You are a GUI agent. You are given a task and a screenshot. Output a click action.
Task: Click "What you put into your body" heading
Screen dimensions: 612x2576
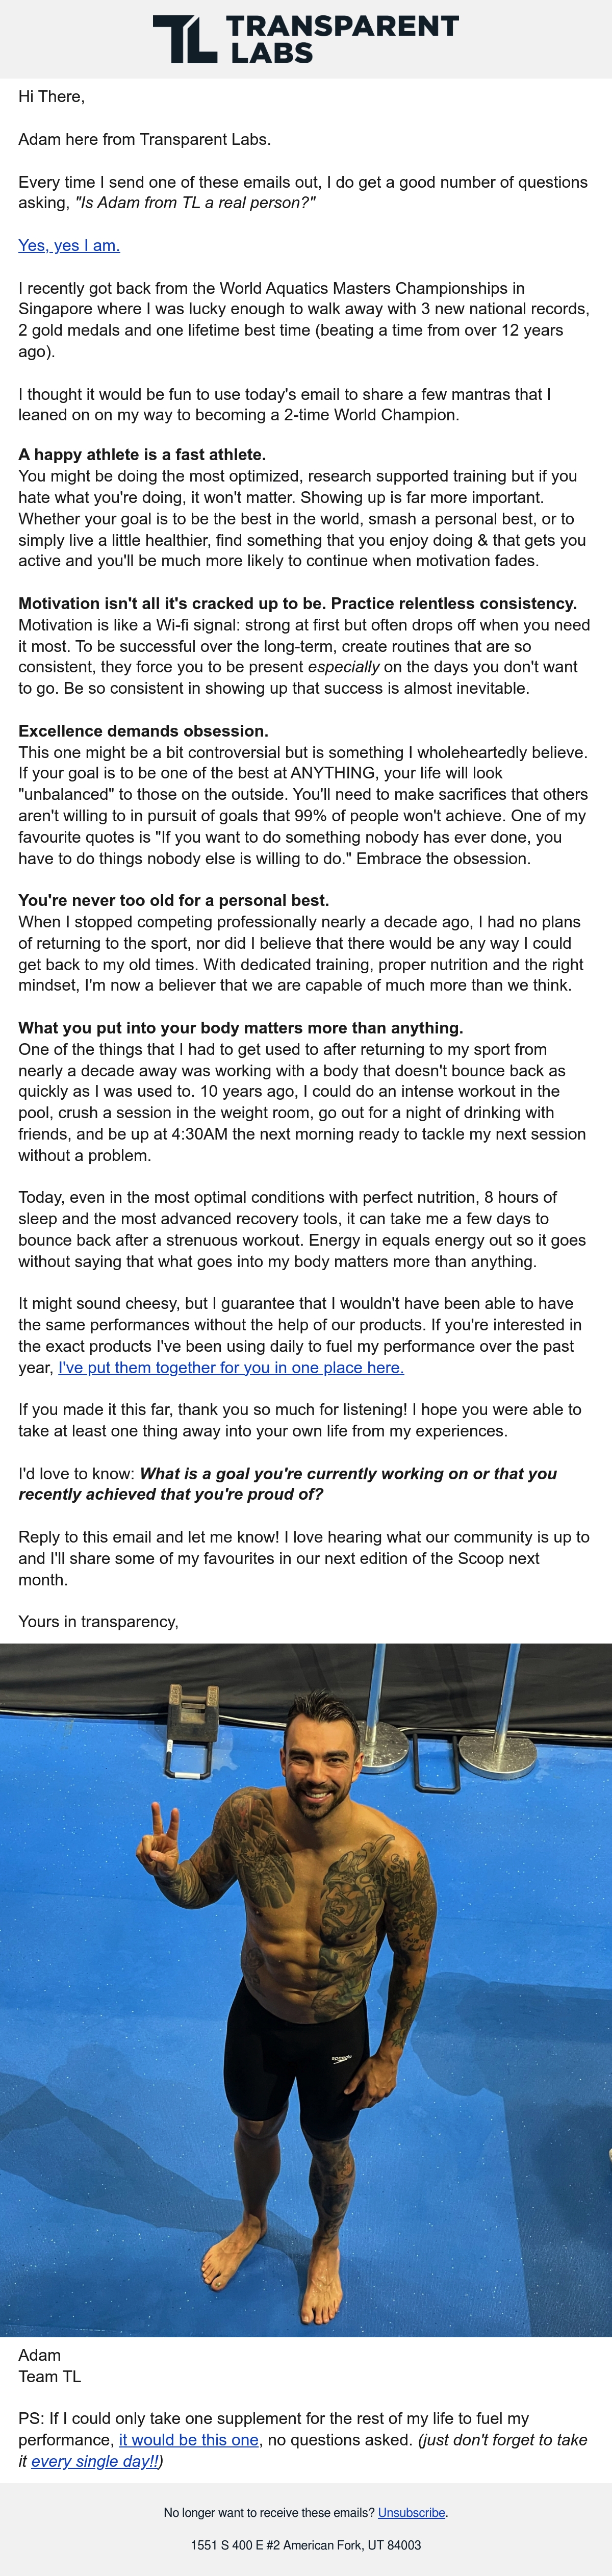tap(240, 1028)
